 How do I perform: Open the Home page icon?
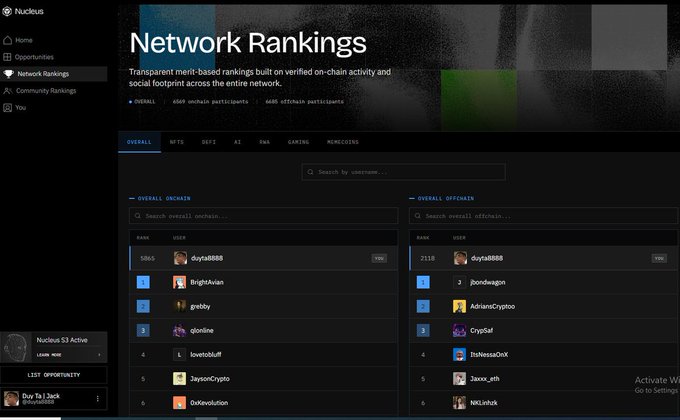click(7, 40)
